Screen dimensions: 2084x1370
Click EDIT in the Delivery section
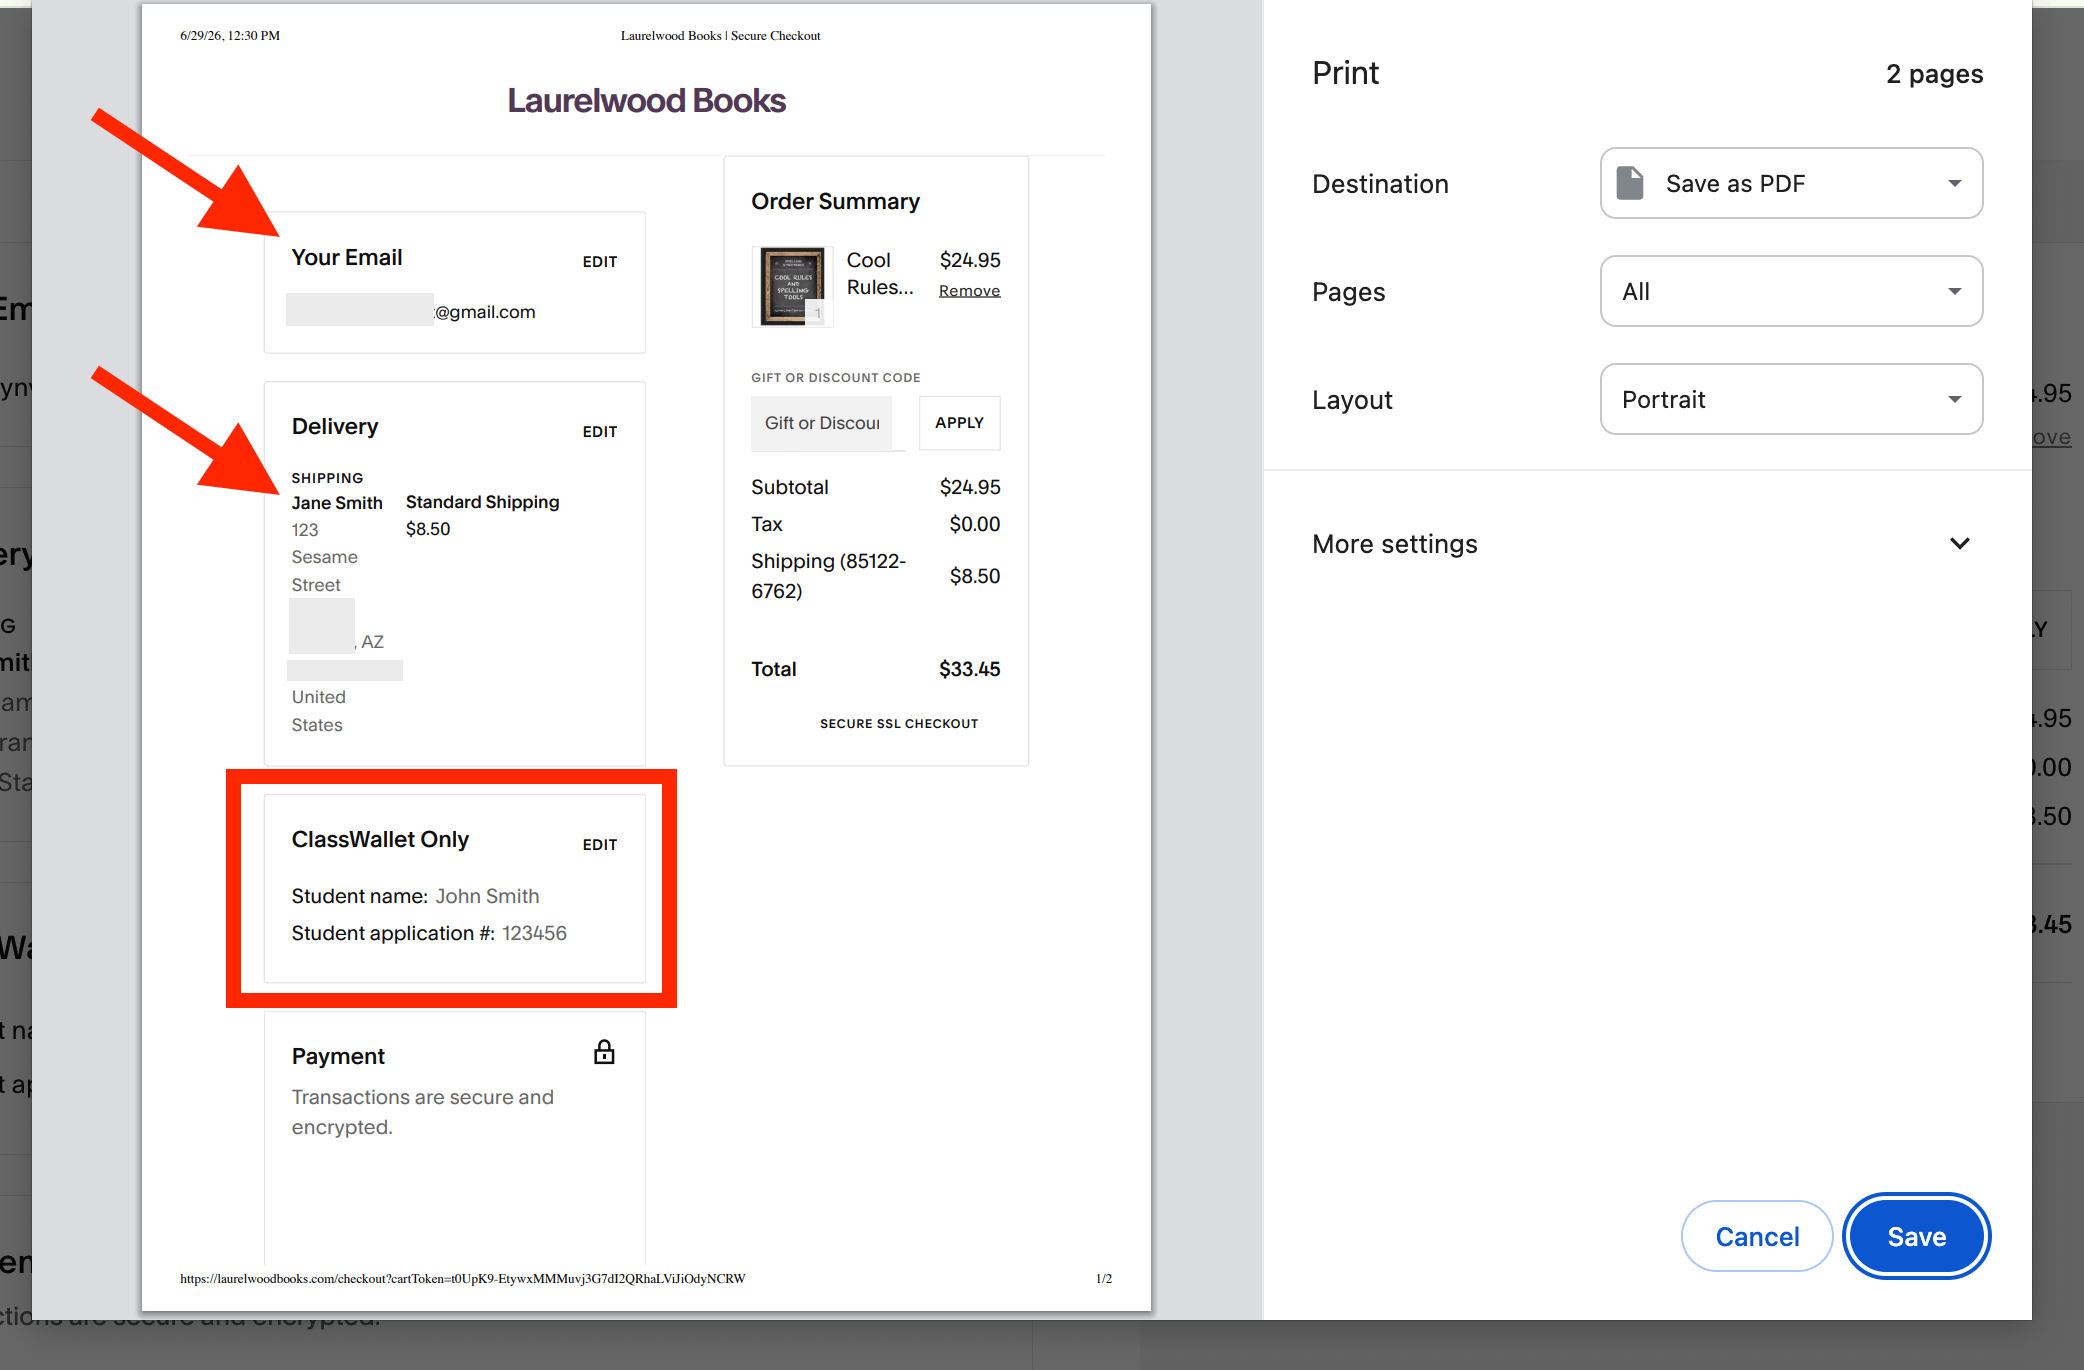pyautogui.click(x=600, y=432)
